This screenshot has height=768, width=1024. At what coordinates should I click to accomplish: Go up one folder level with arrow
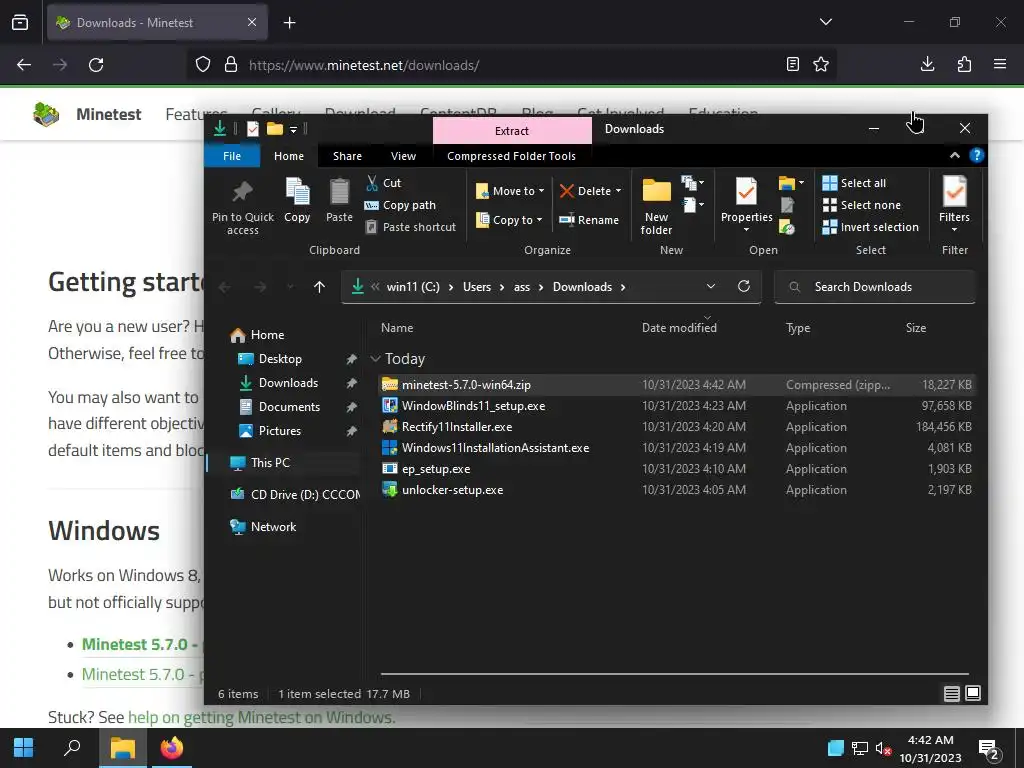click(319, 287)
